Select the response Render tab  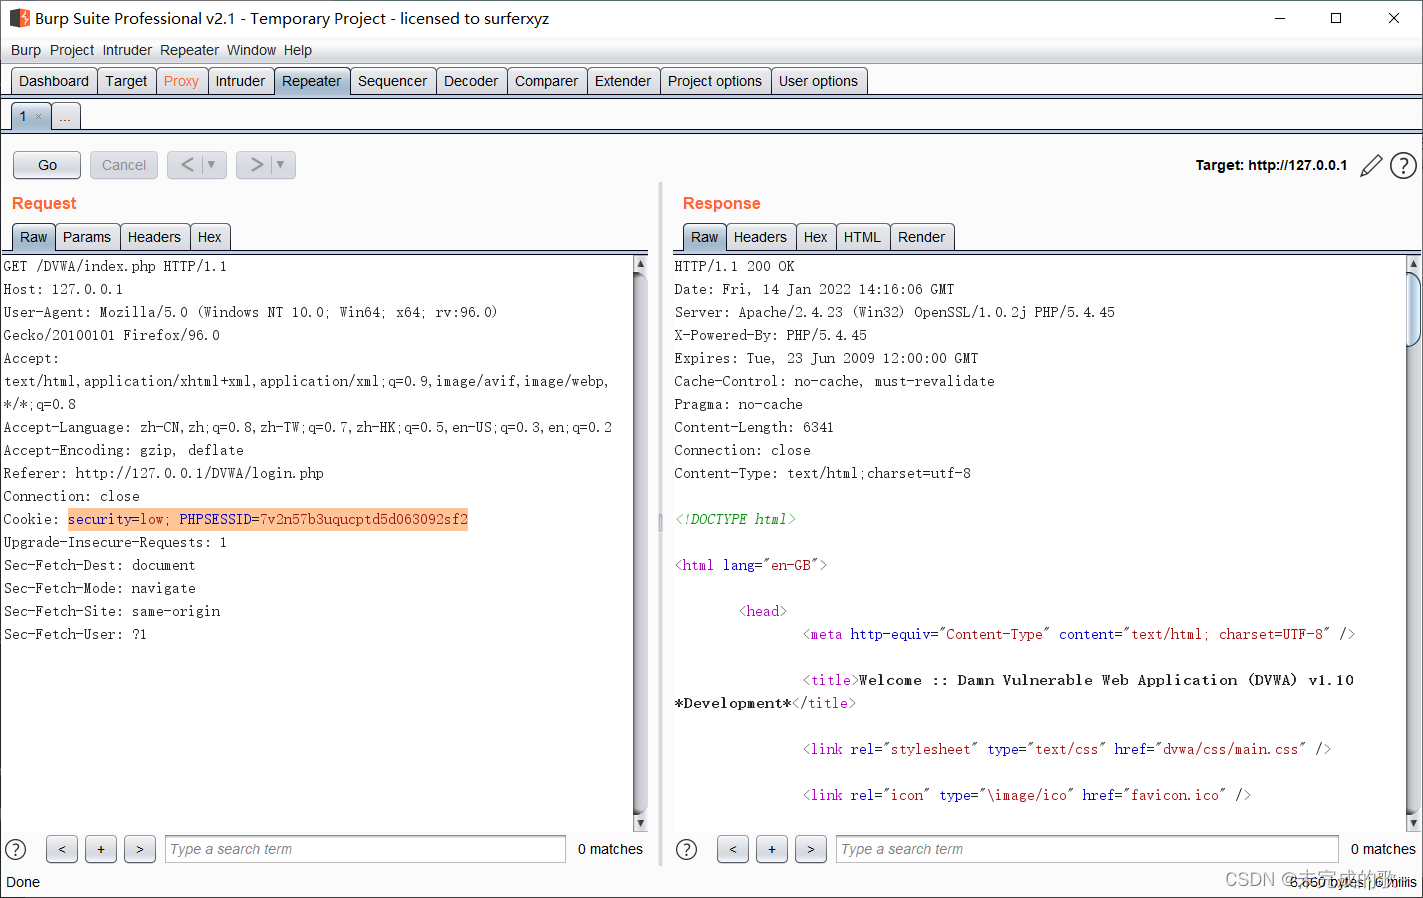coord(921,237)
